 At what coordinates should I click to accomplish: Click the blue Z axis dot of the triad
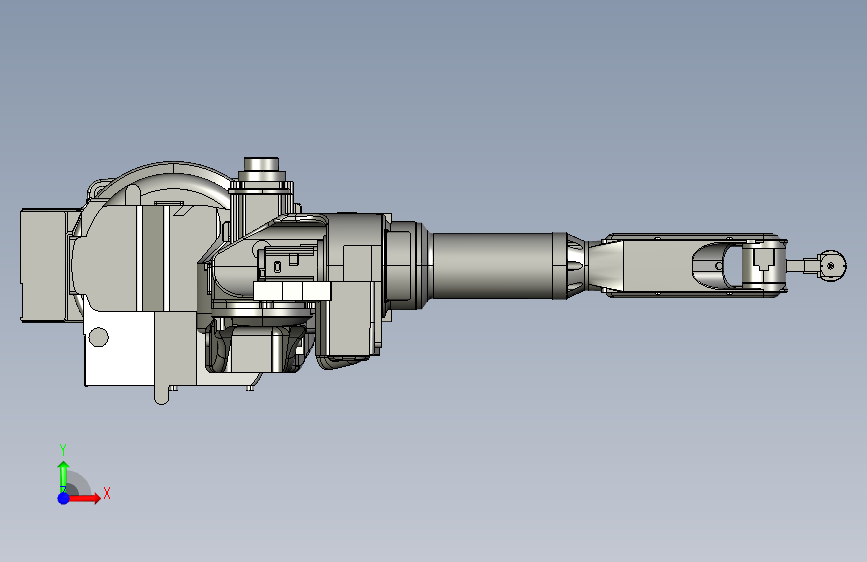[x=63, y=498]
